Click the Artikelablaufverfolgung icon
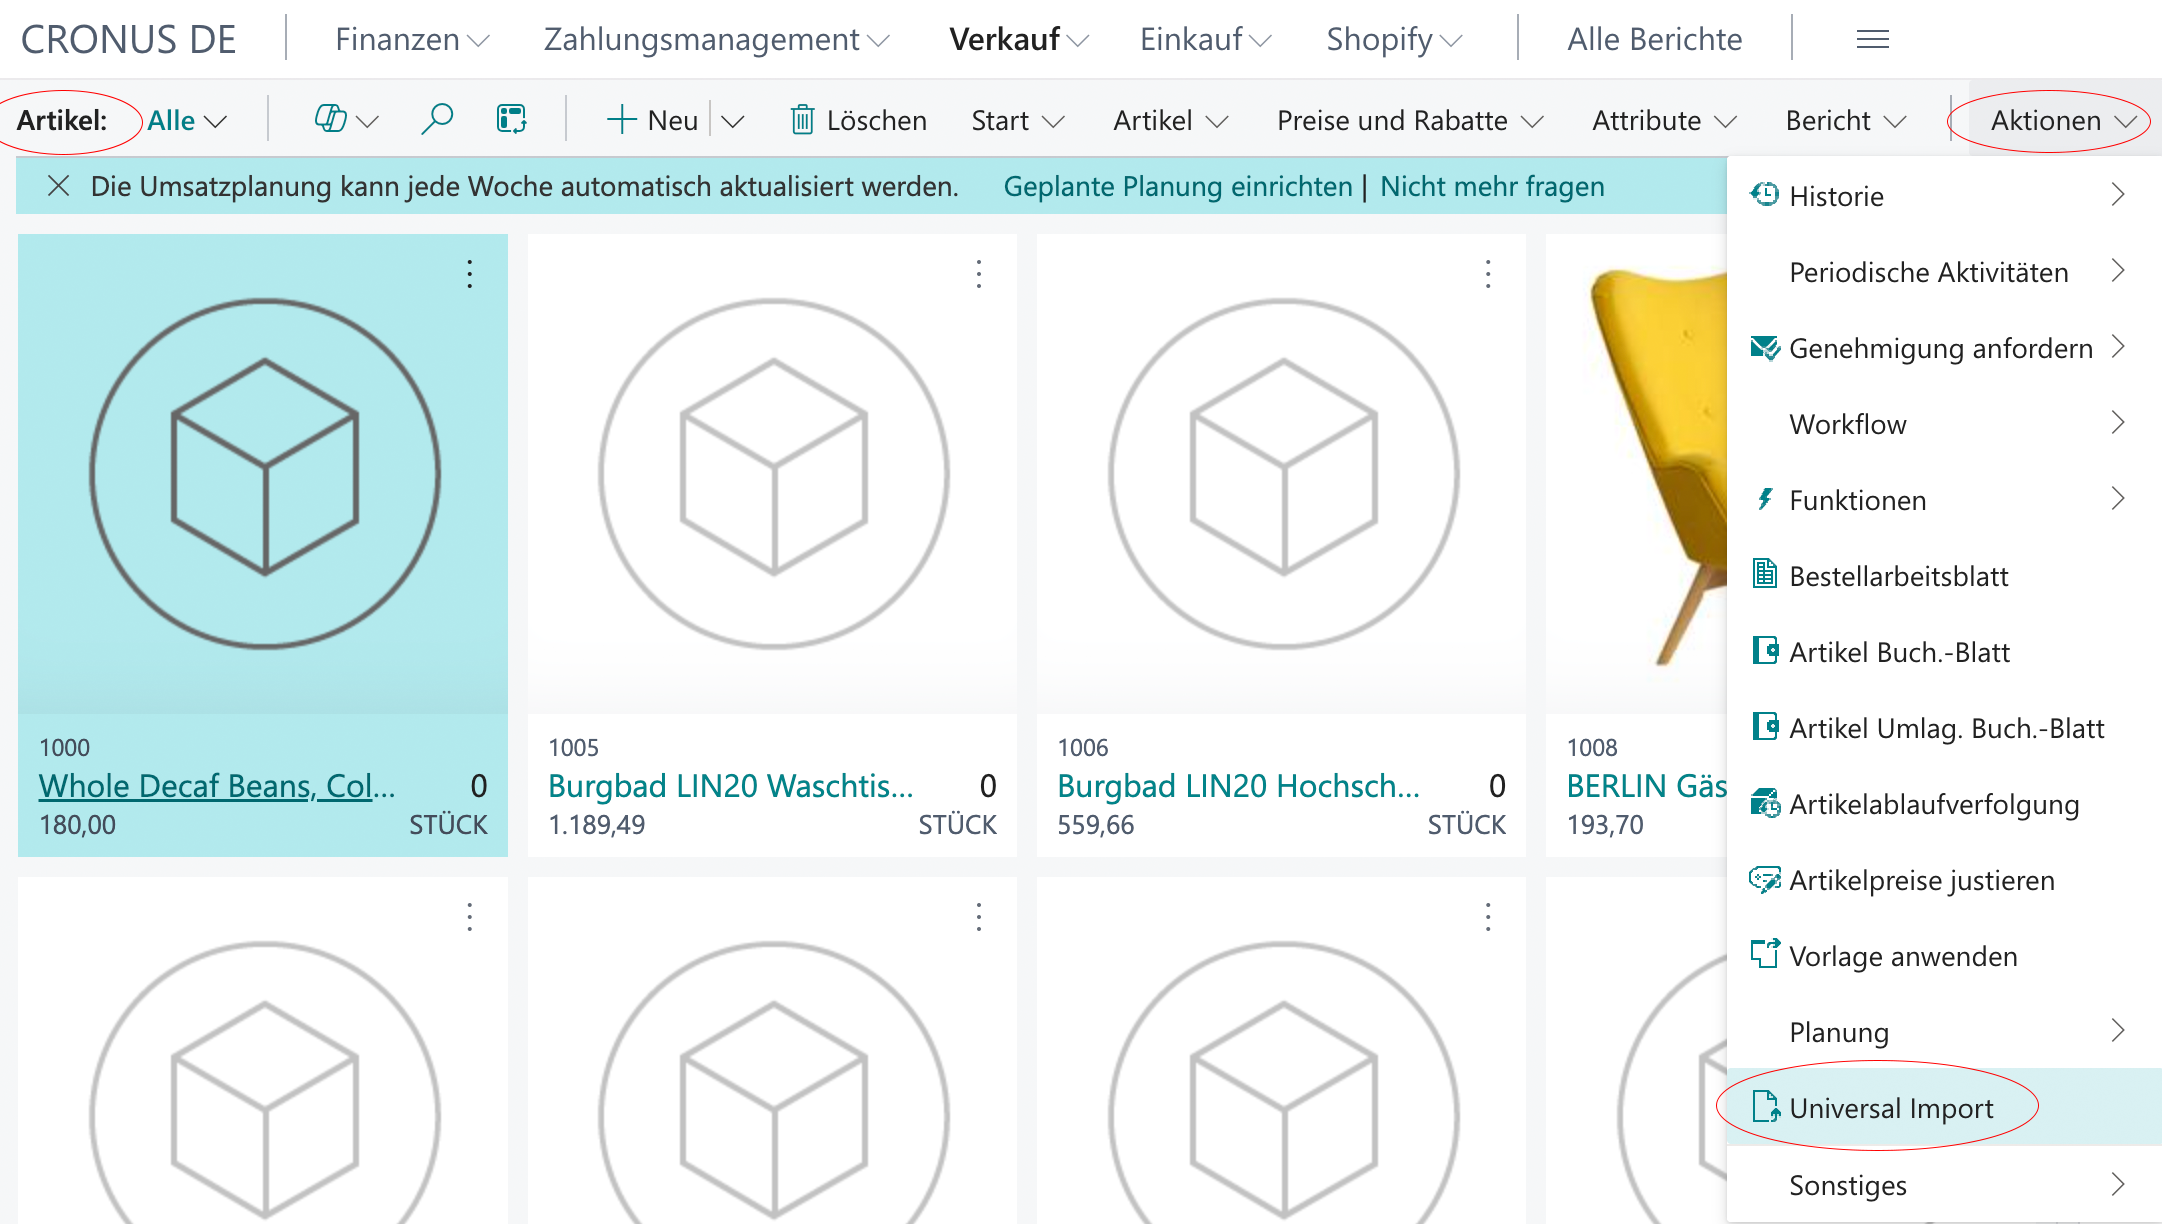The height and width of the screenshot is (1224, 2162). 1765,803
